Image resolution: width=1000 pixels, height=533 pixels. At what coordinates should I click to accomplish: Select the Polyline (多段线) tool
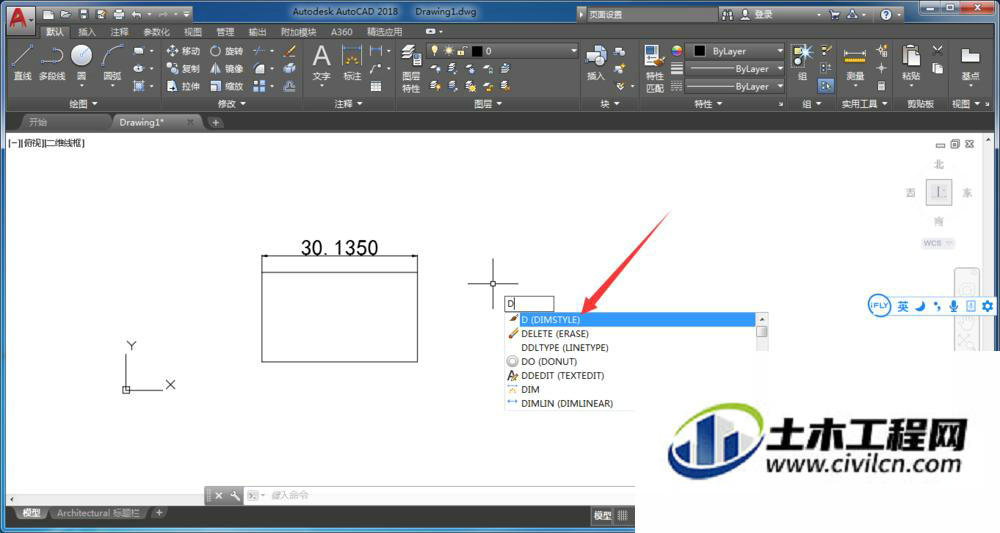52,62
